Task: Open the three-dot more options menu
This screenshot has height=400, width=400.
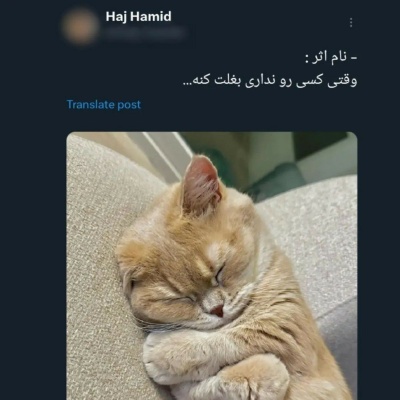Action: pyautogui.click(x=351, y=23)
